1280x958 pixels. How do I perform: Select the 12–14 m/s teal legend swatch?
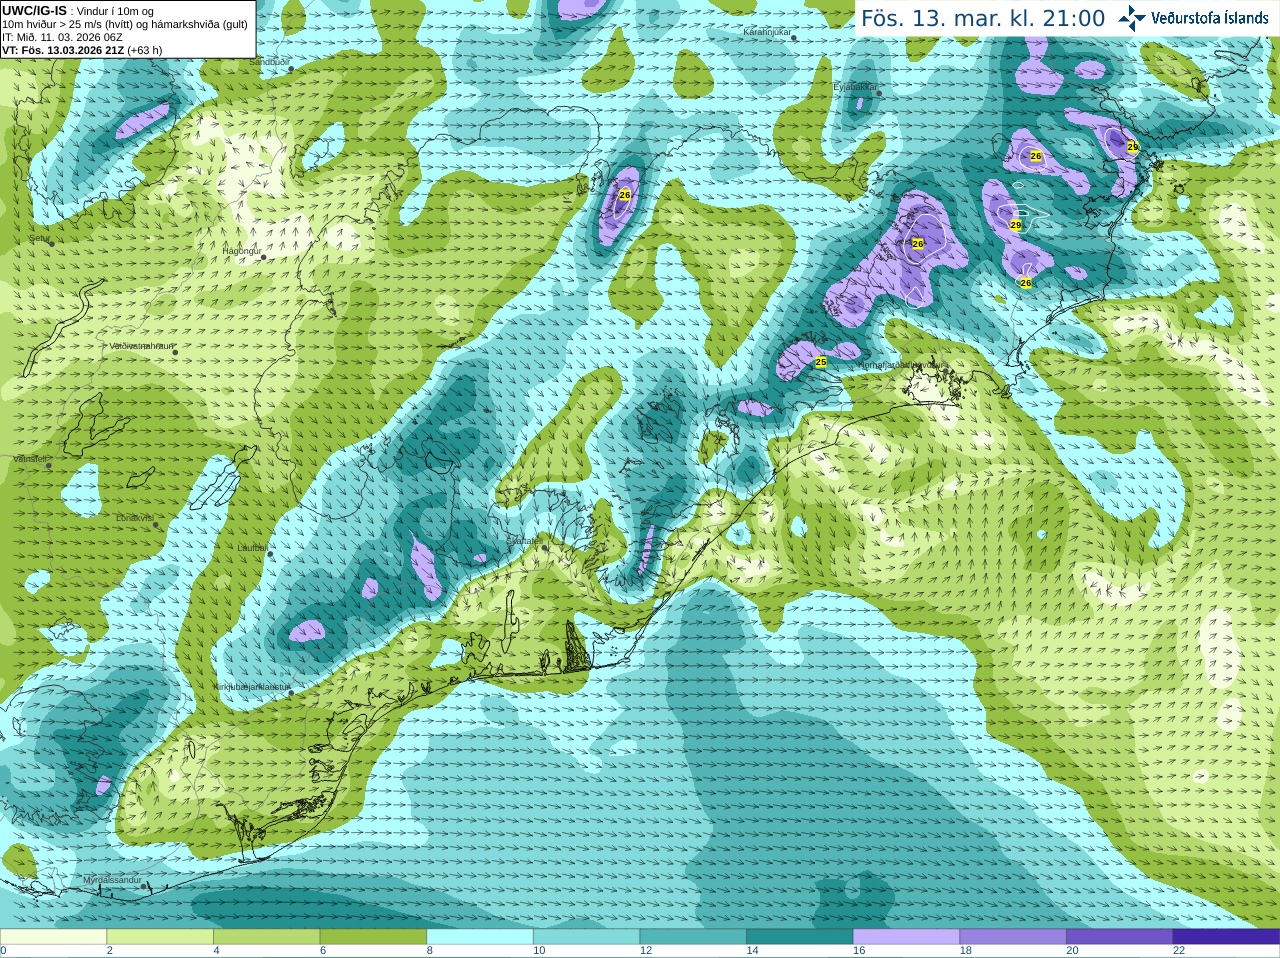coord(693,937)
